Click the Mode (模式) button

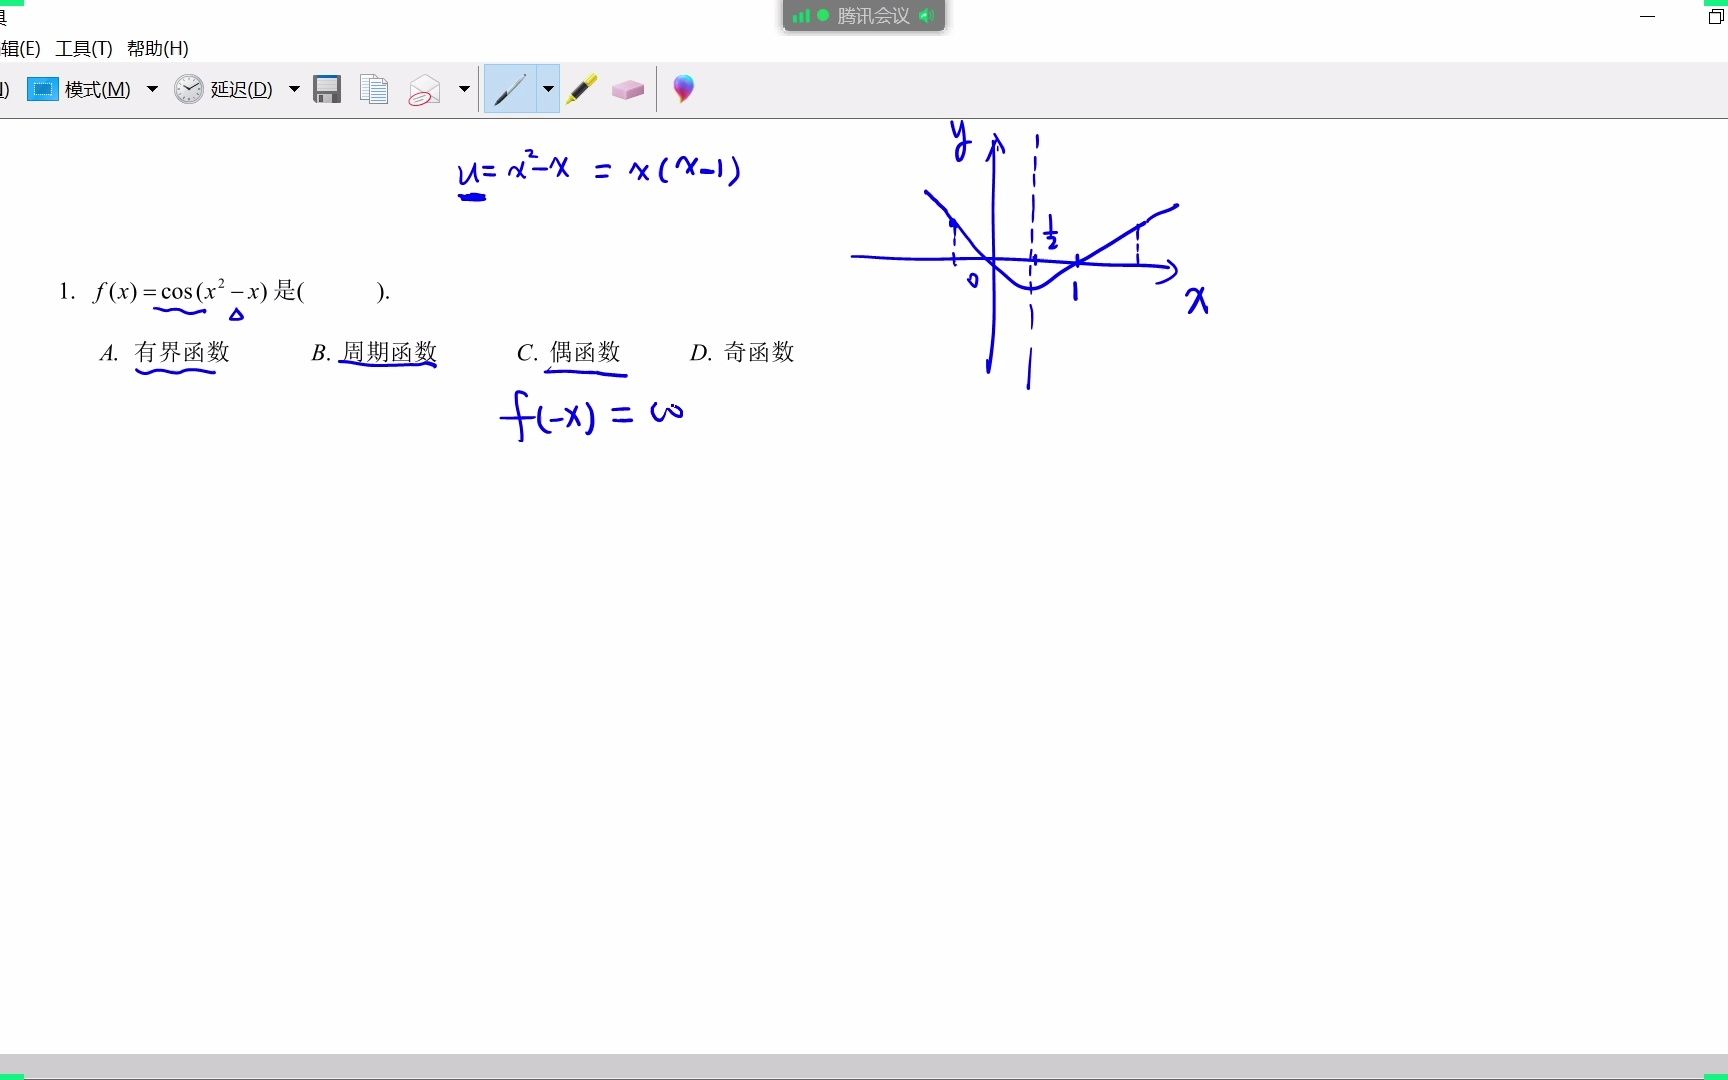click(x=79, y=89)
